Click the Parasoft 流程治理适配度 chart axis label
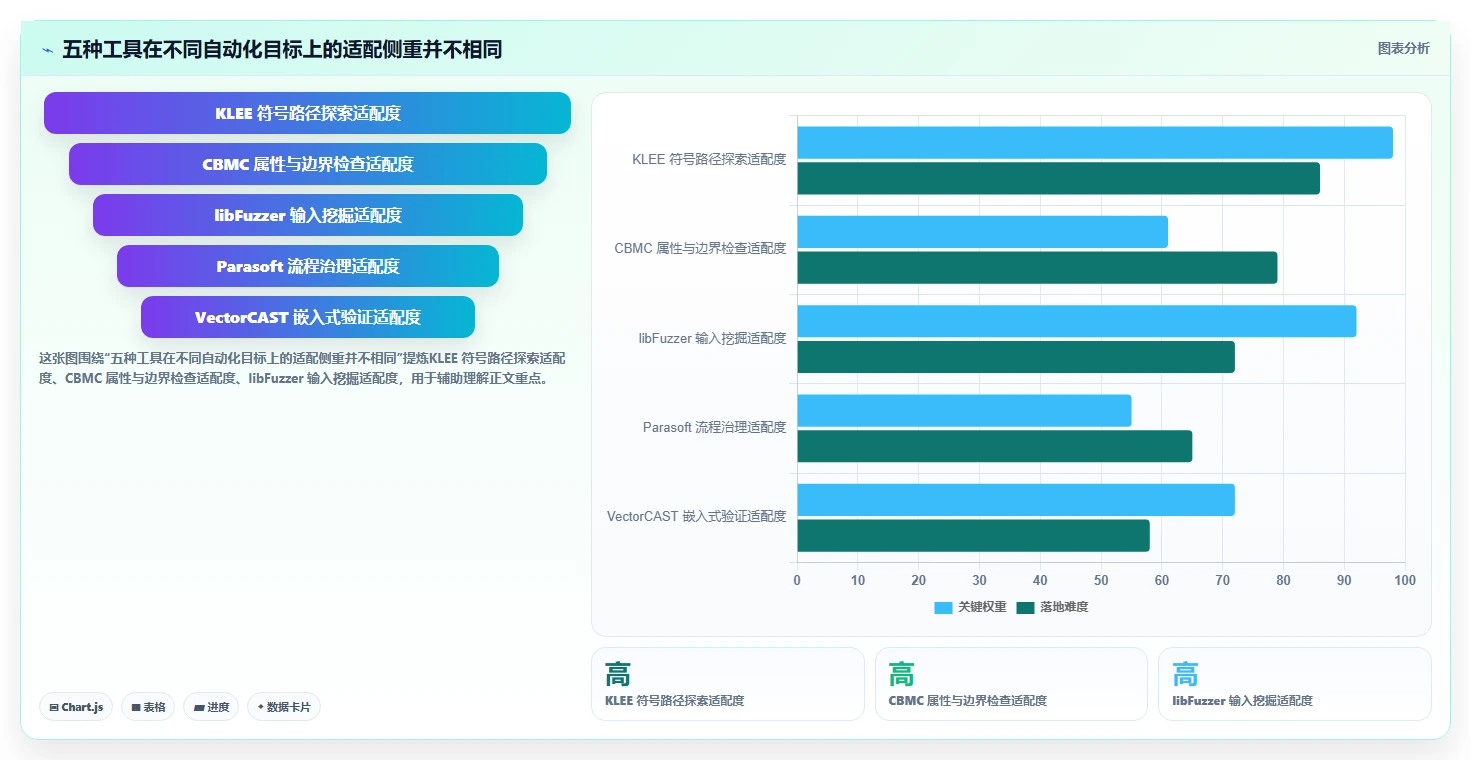 tap(714, 427)
